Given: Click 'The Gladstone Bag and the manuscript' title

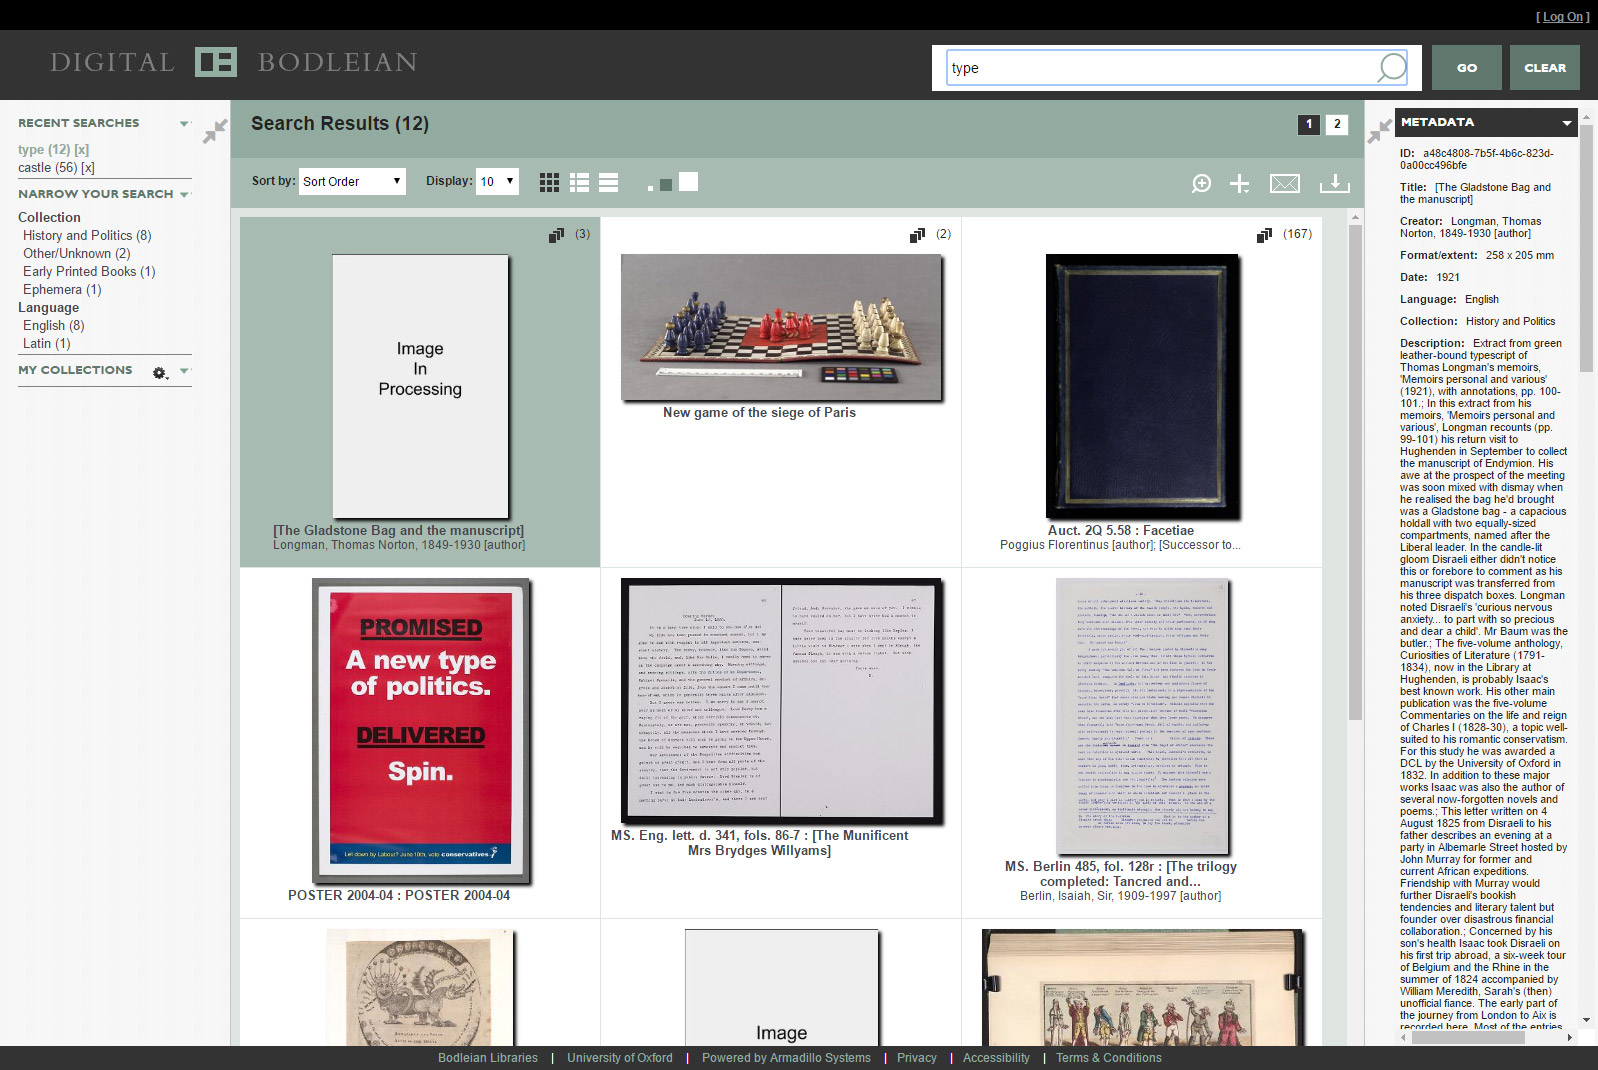Looking at the screenshot, I should pos(398,531).
